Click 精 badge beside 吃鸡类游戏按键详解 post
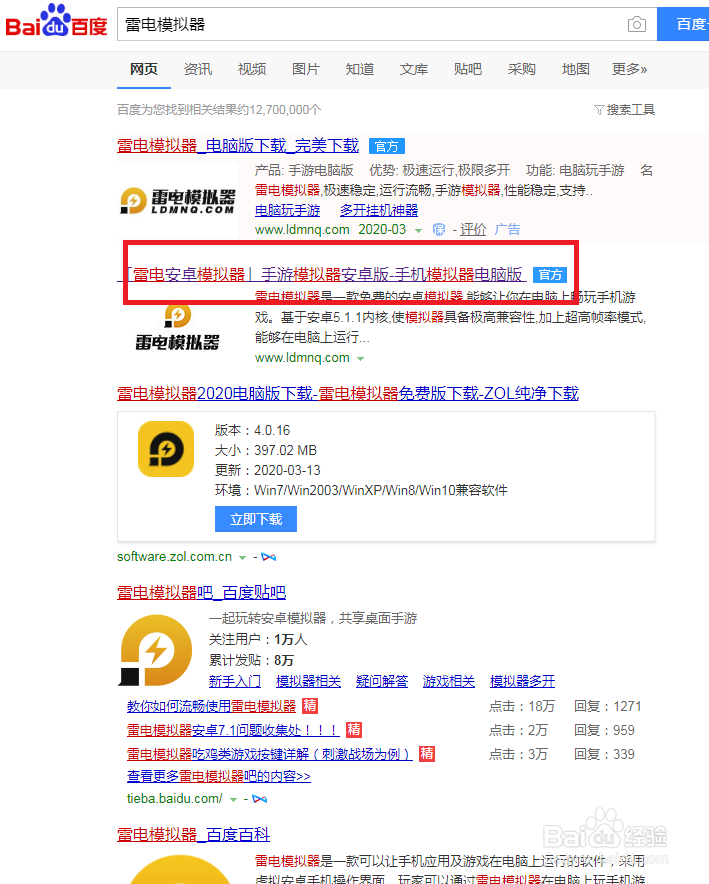The image size is (709, 884). (x=427, y=754)
